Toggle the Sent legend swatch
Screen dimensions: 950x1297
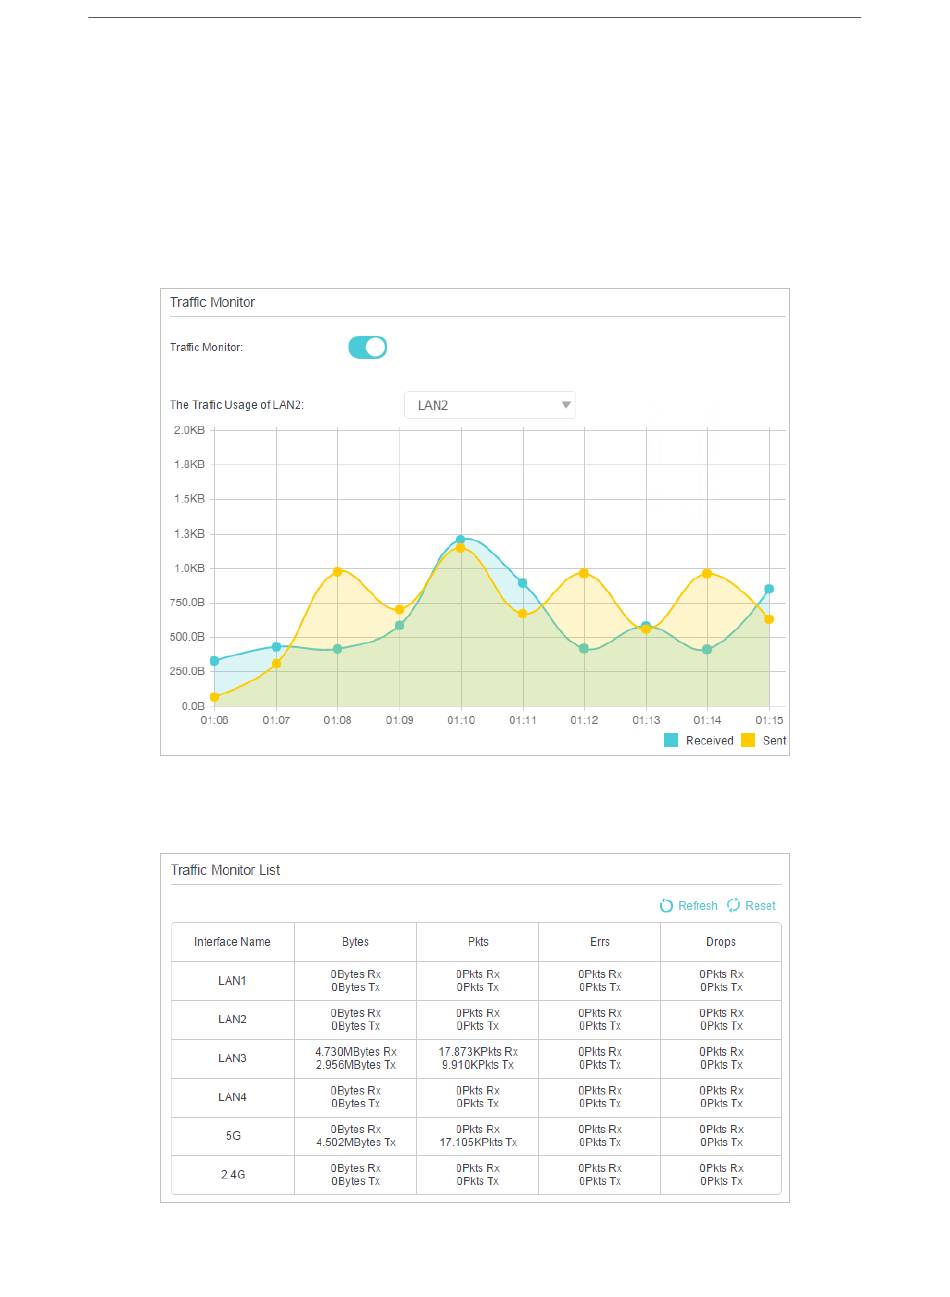pyautogui.click(x=748, y=740)
